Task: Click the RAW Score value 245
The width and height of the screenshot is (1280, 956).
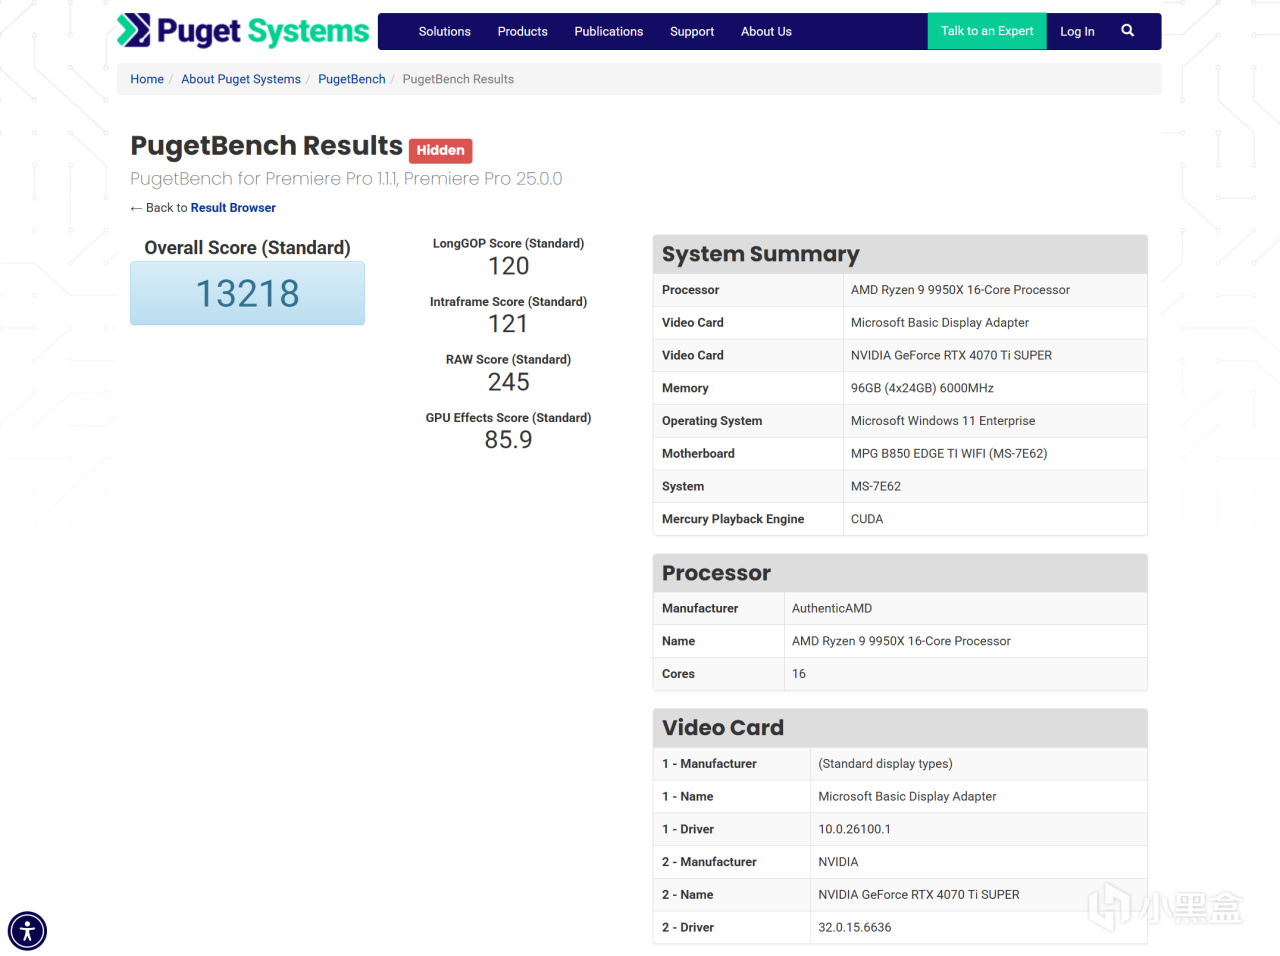Action: click(x=508, y=382)
